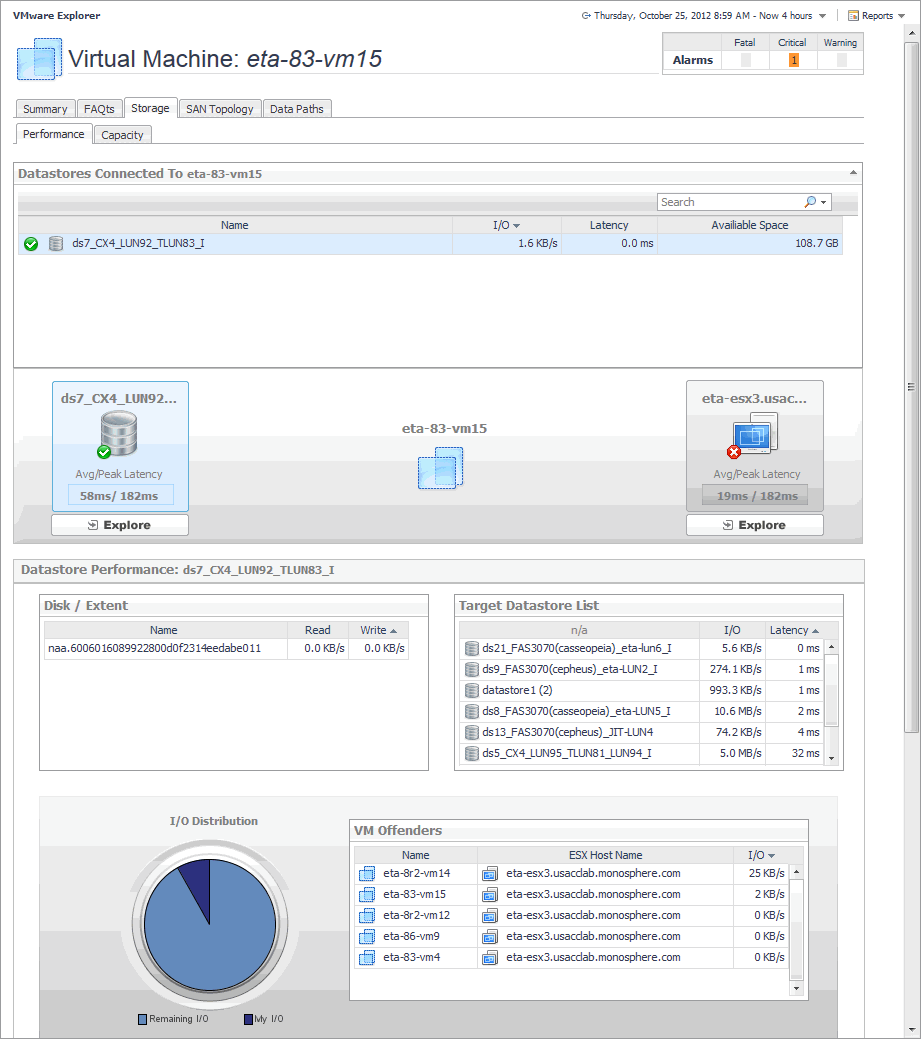
Task: Open the Capacity sub-tab
Action: pos(123,135)
